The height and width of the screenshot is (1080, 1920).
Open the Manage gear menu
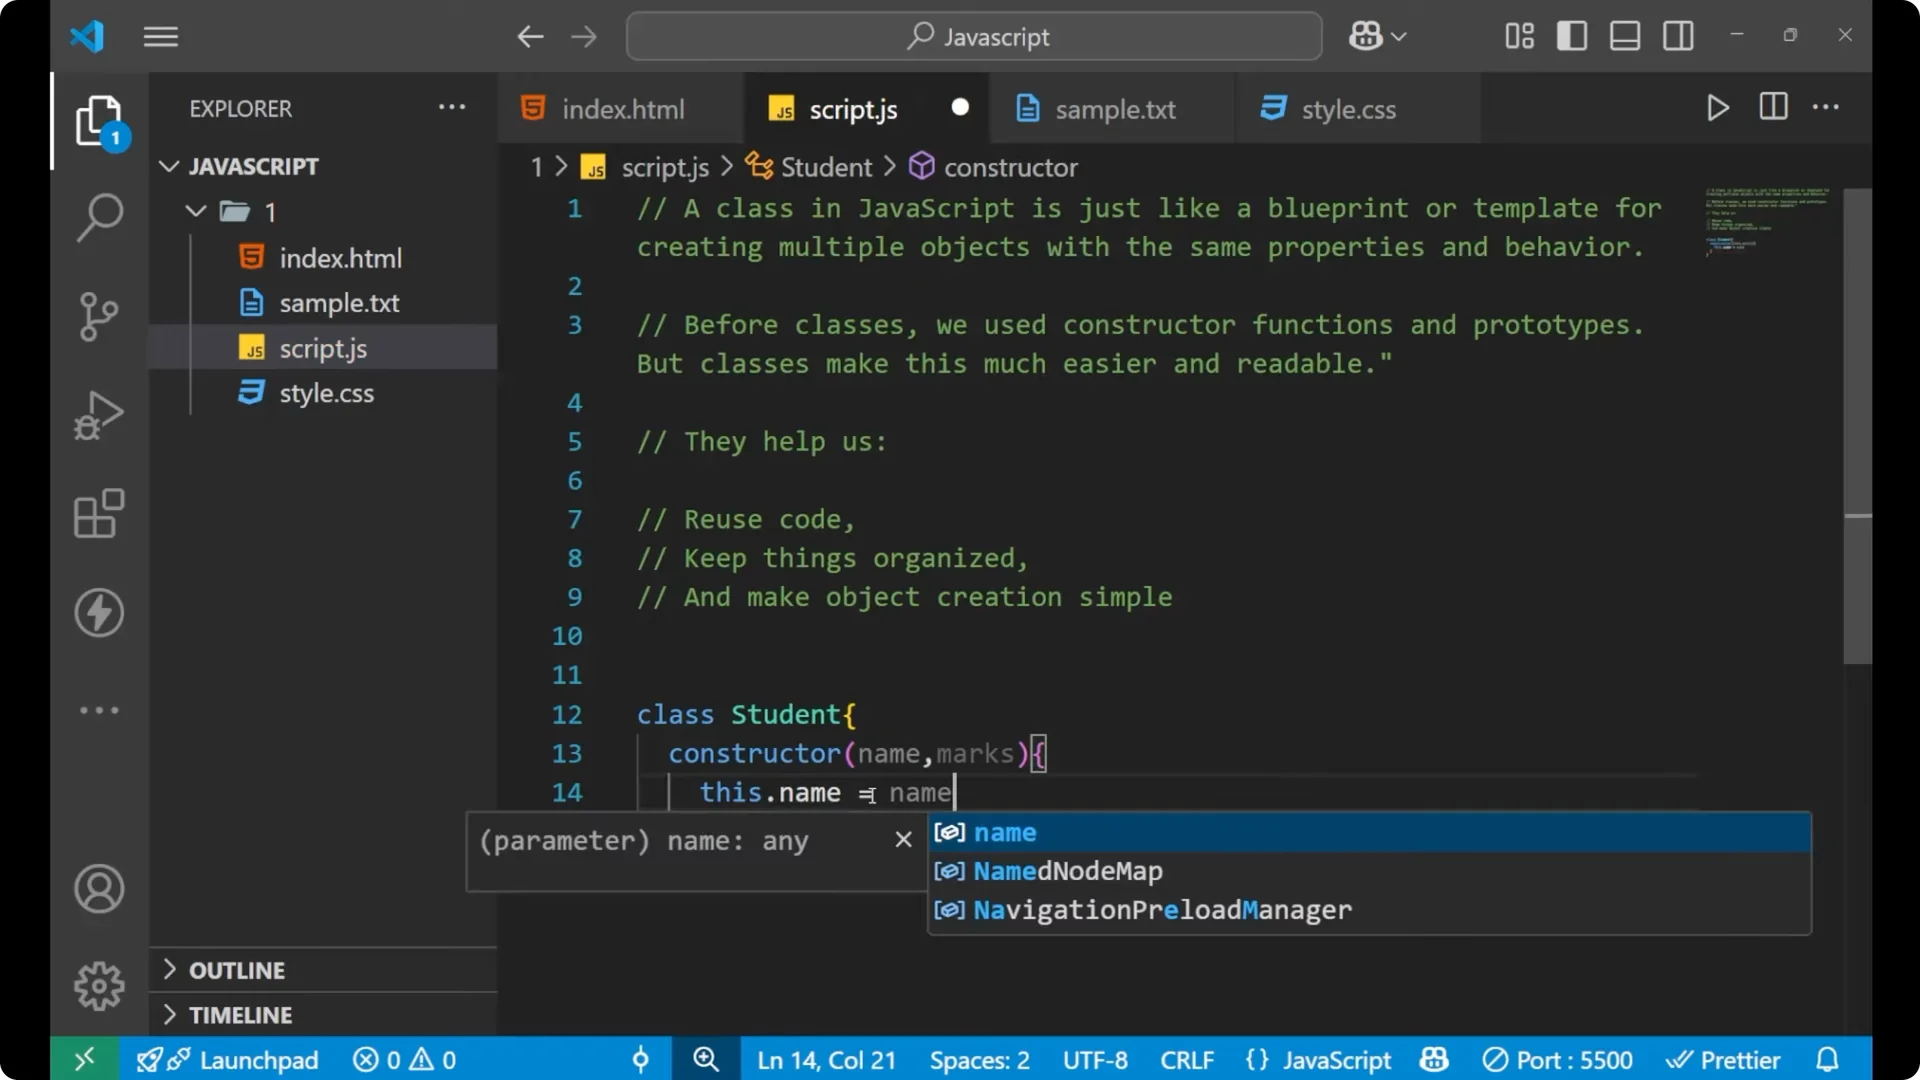pos(99,985)
